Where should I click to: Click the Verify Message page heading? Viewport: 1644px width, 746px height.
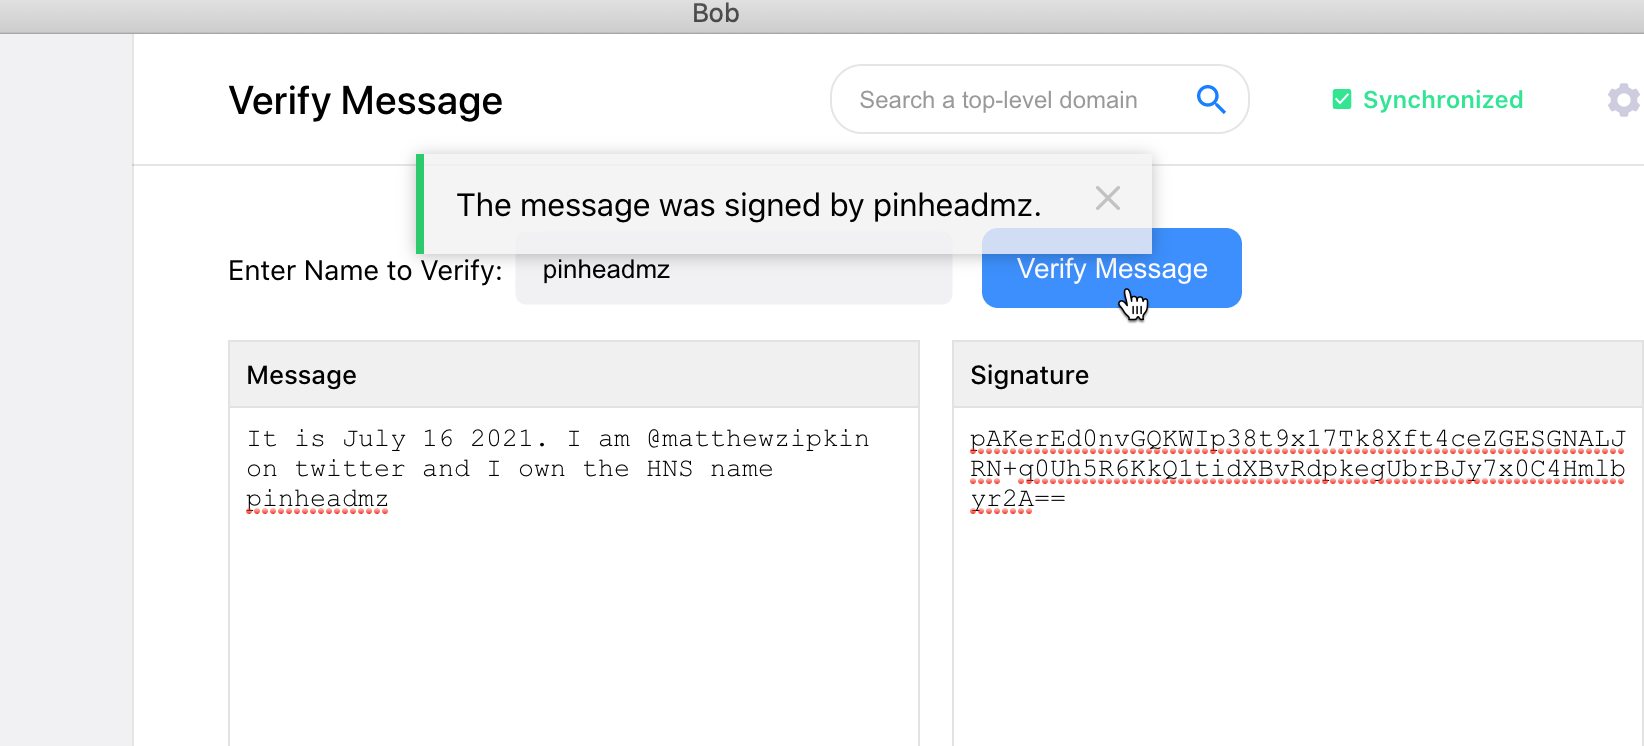(x=365, y=101)
